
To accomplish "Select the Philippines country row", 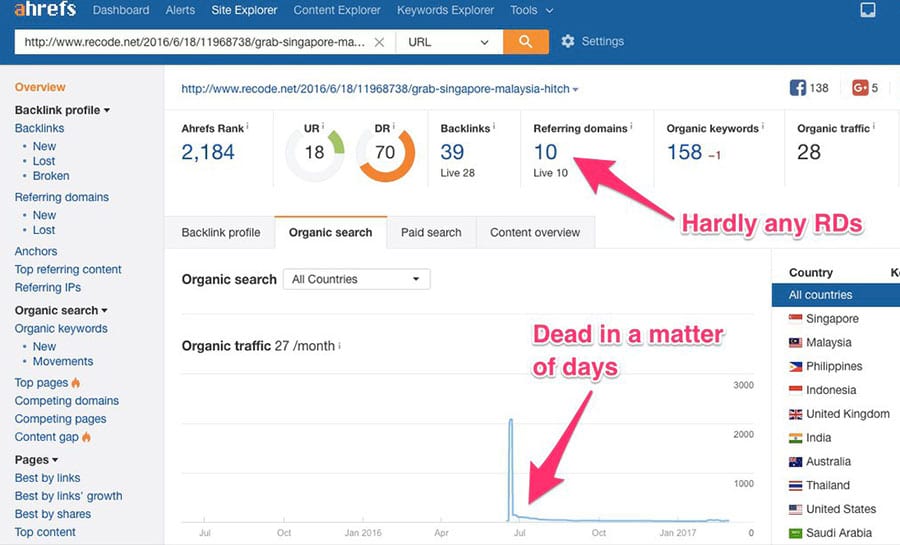I will pyautogui.click(x=836, y=366).
